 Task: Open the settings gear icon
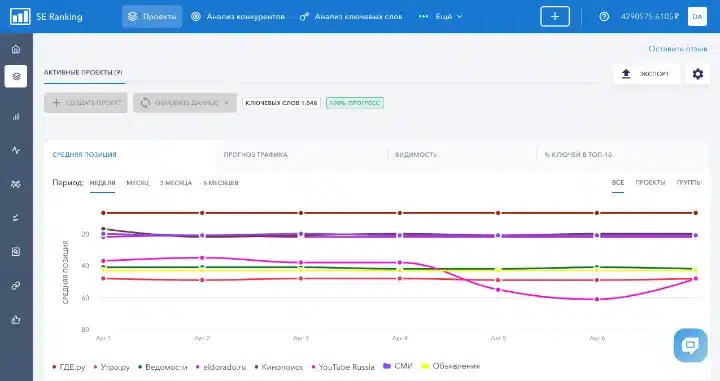coord(698,74)
